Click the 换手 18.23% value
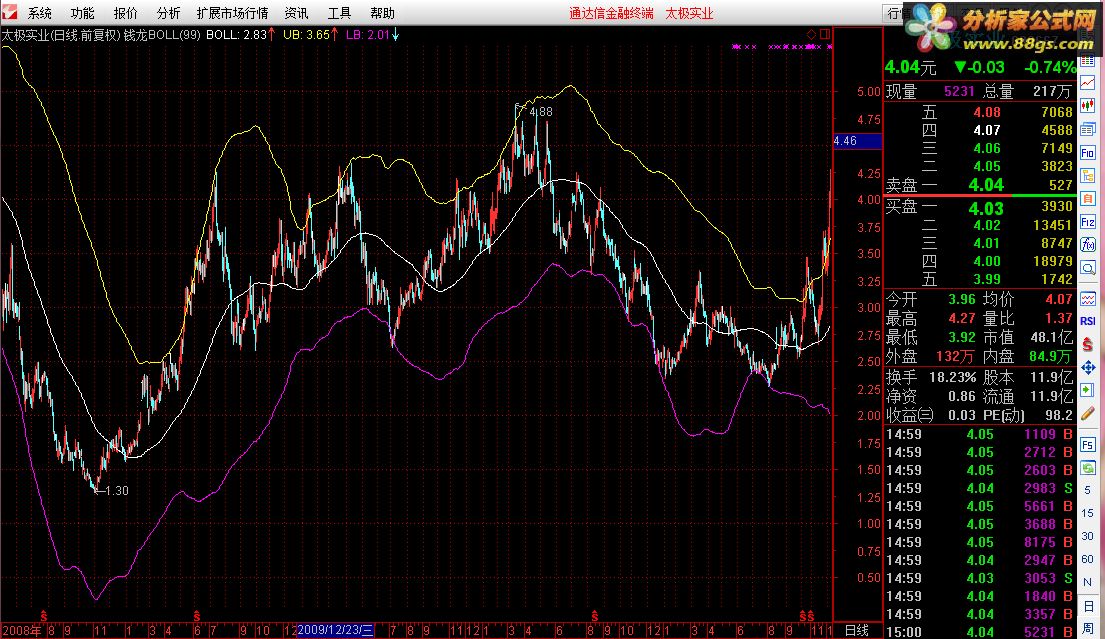Screen dimensions: 1105x639 952,377
